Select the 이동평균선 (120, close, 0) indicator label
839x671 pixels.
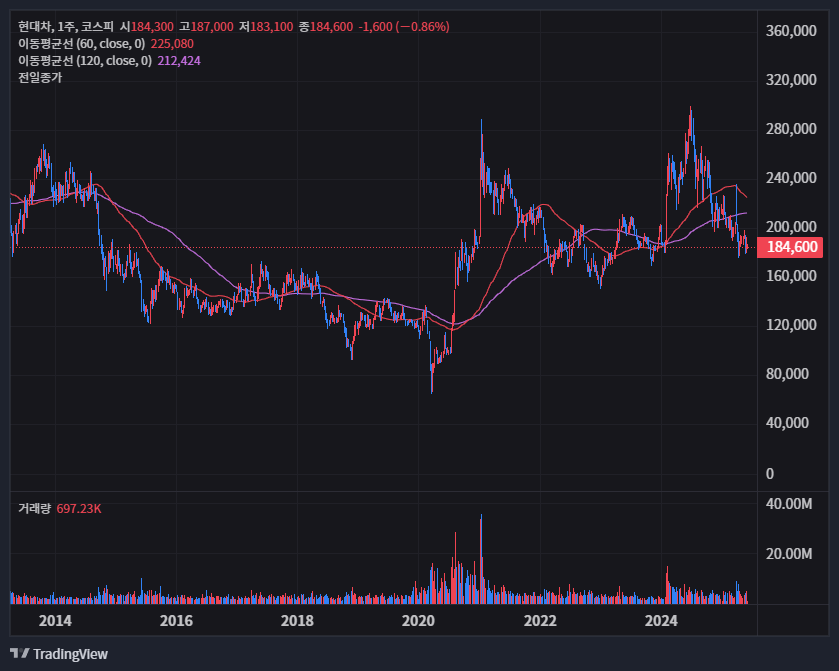(x=85, y=61)
